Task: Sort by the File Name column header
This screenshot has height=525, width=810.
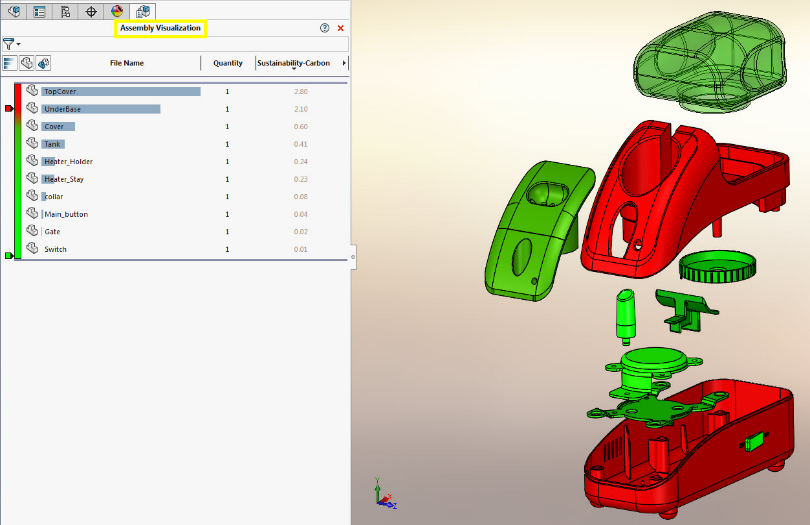Action: click(127, 63)
